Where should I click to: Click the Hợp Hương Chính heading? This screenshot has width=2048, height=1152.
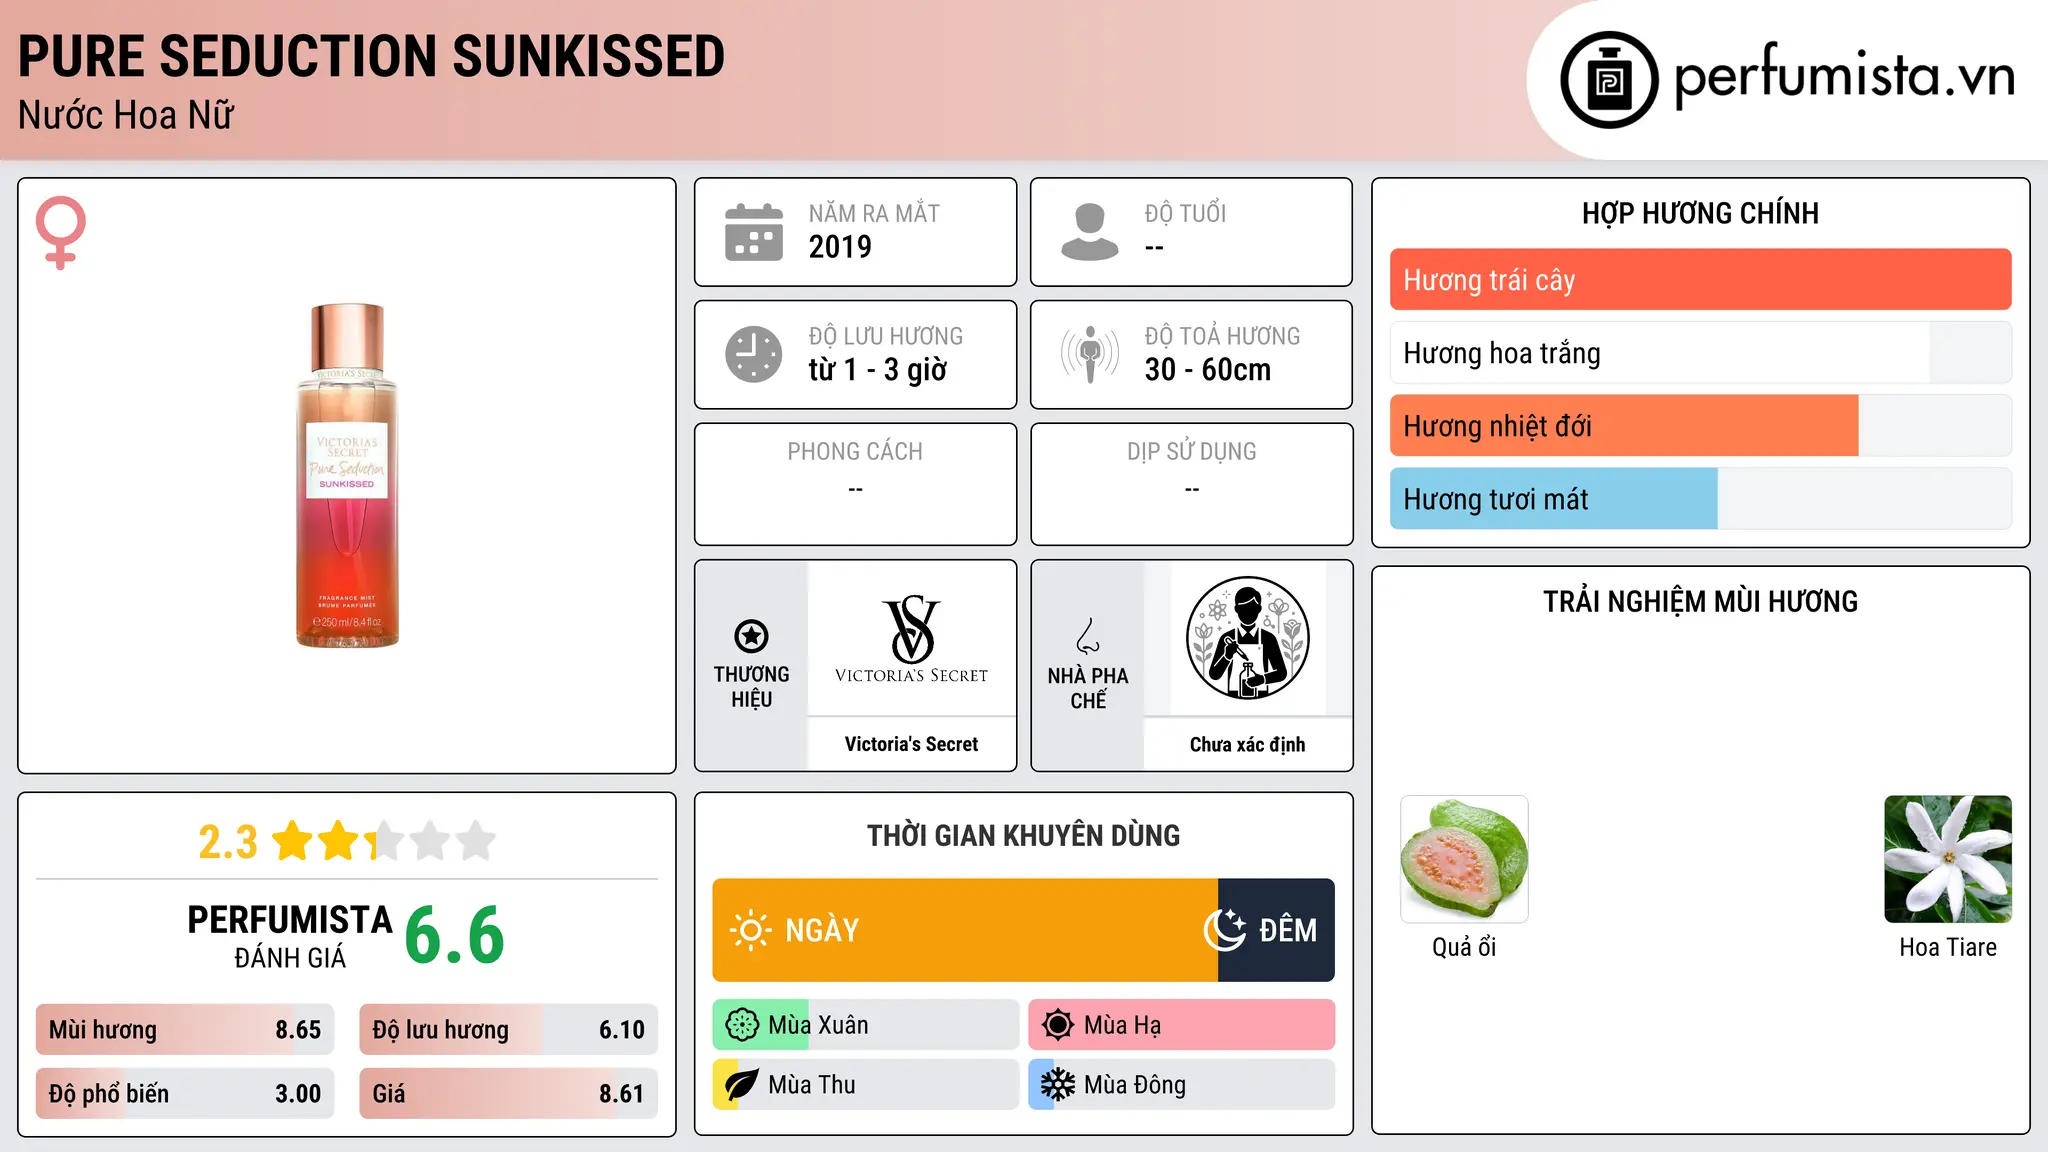coord(1700,214)
